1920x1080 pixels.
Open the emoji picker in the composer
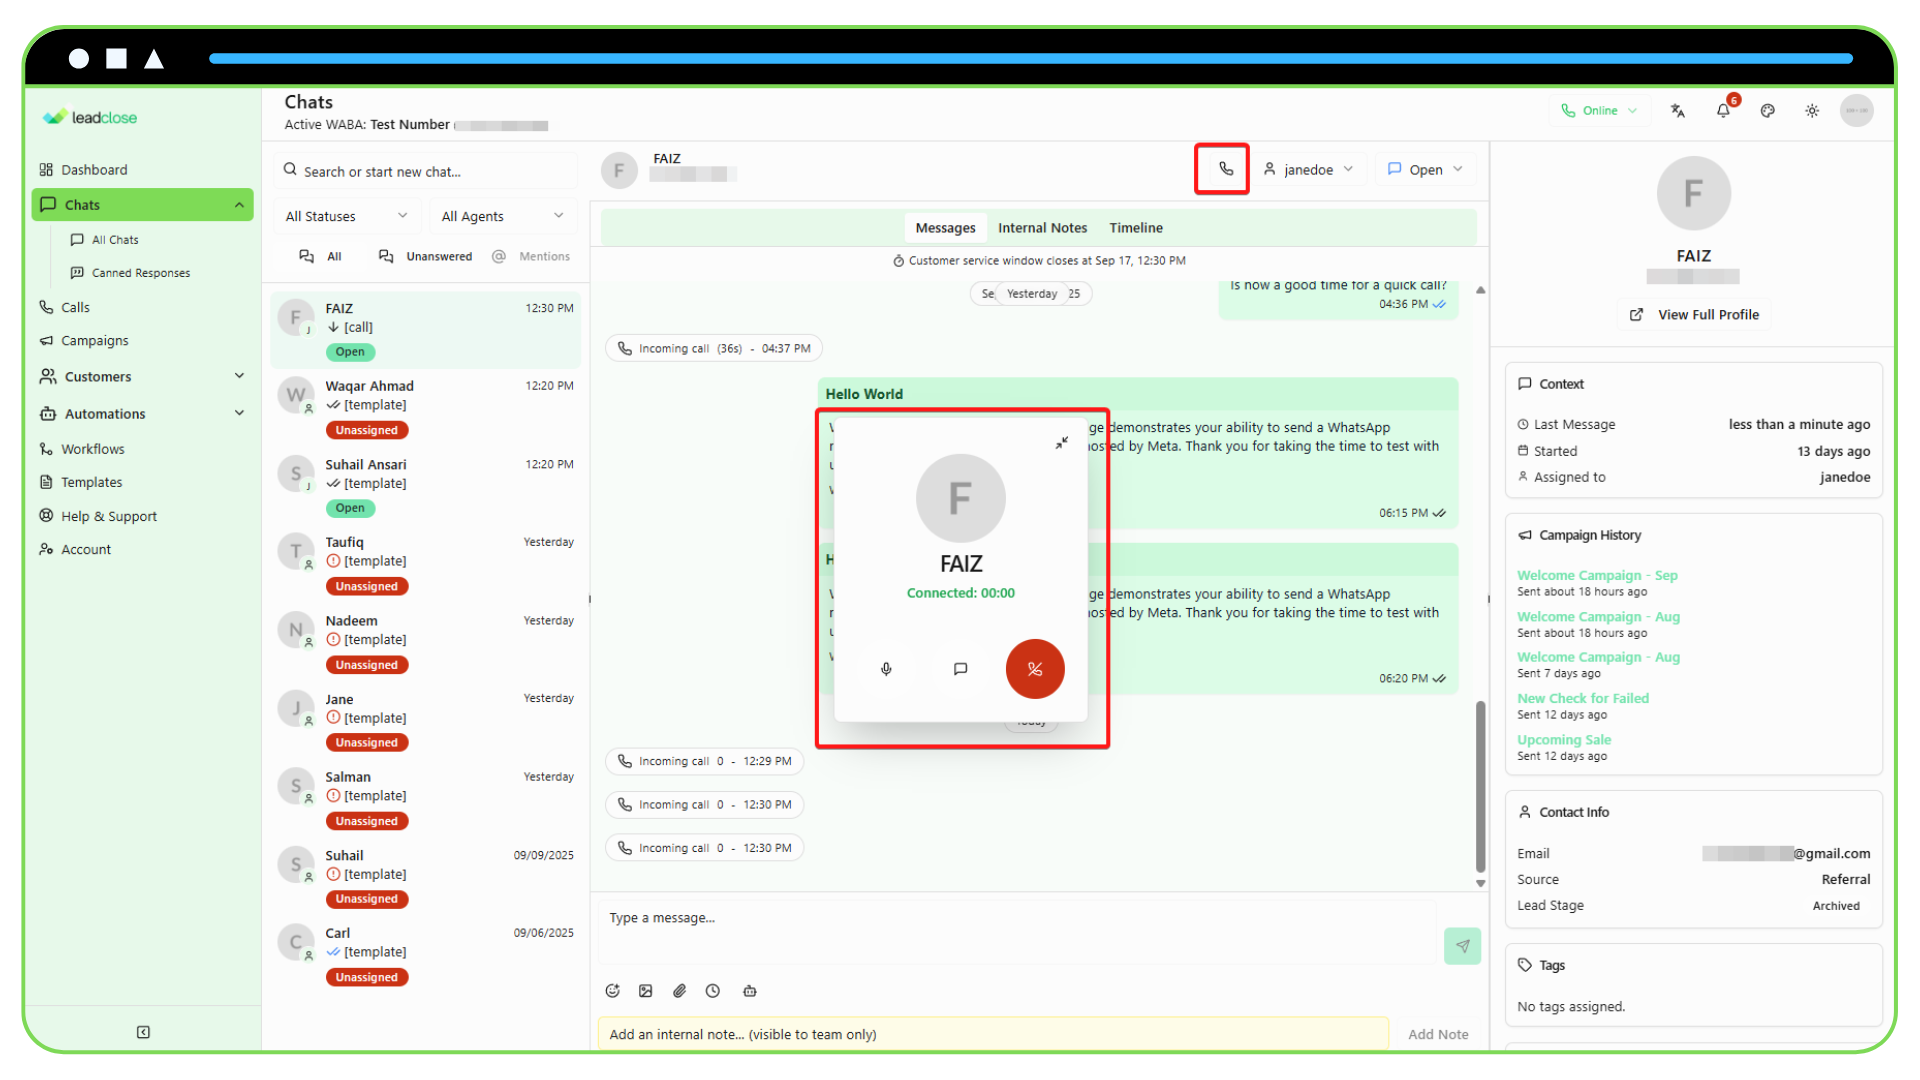(612, 991)
